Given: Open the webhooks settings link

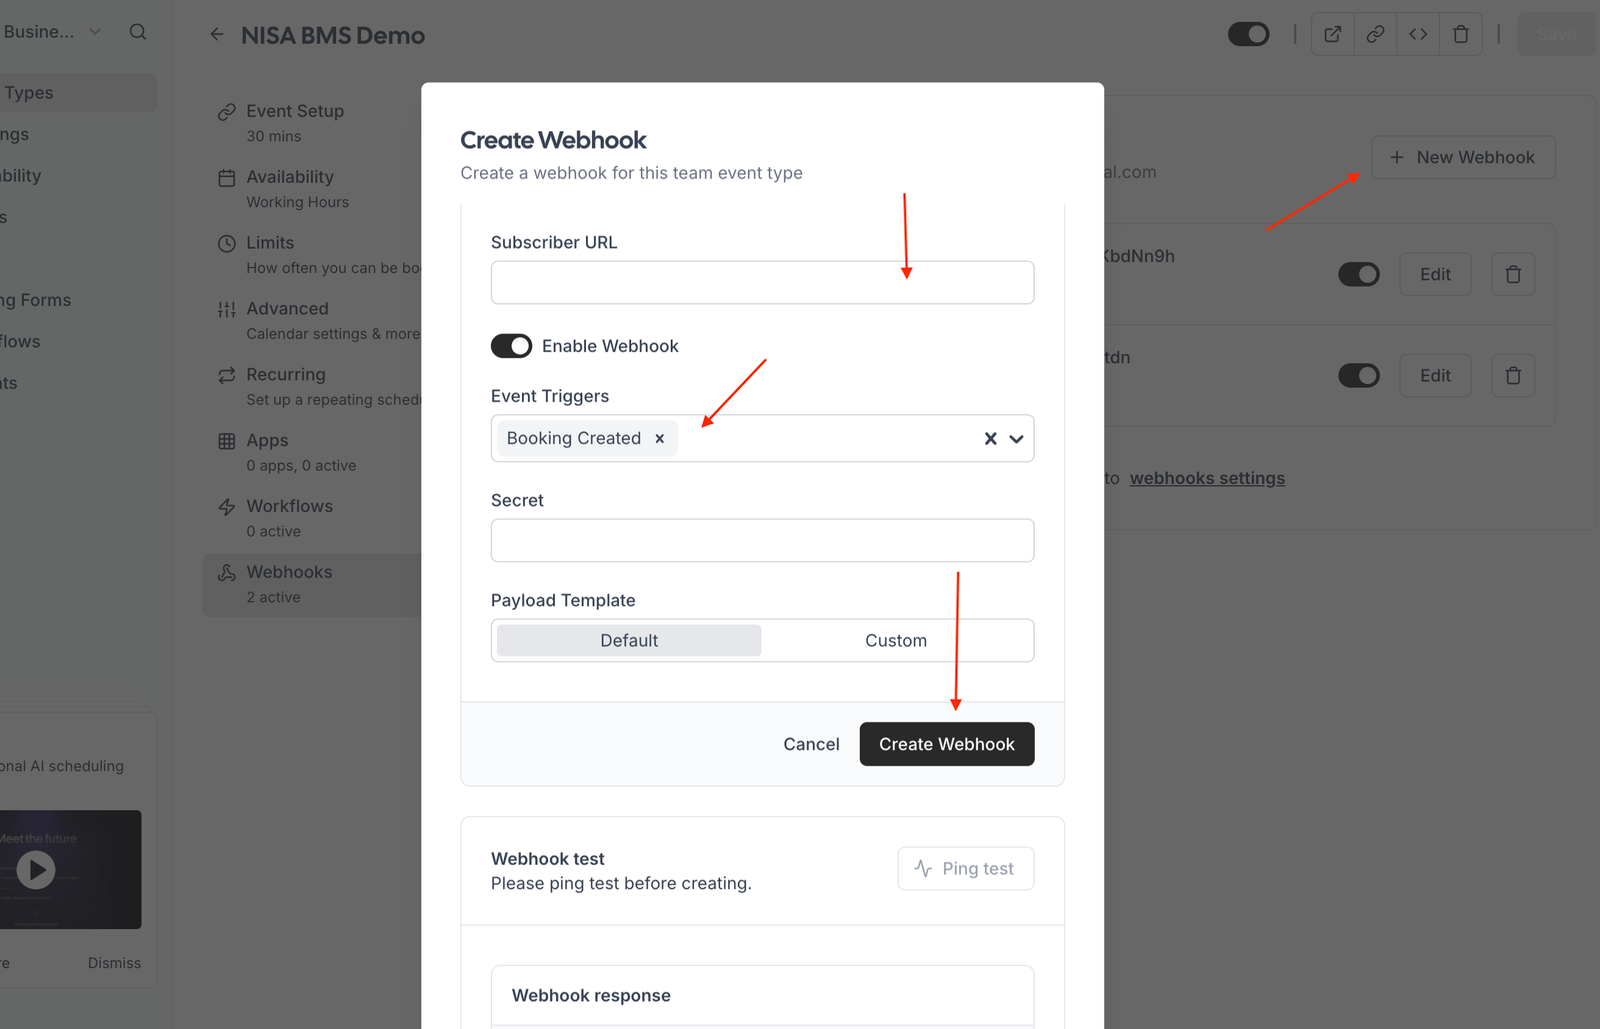Looking at the screenshot, I should [x=1207, y=478].
